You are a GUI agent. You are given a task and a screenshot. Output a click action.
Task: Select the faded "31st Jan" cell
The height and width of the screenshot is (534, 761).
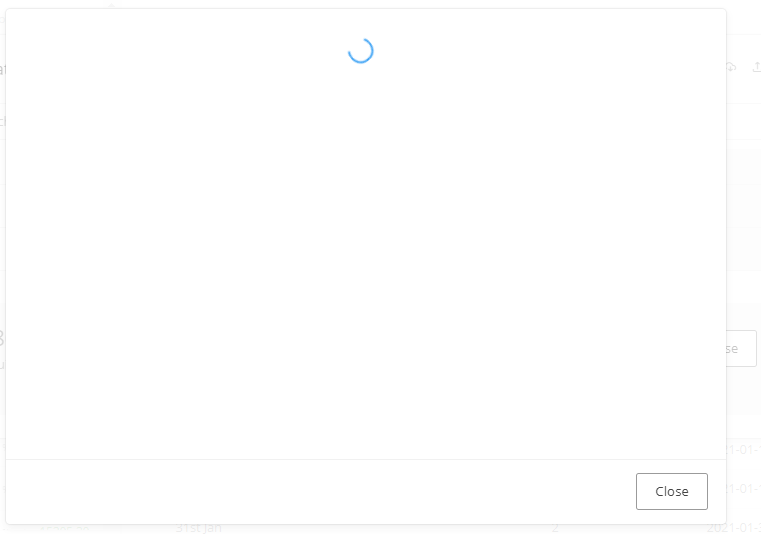199,528
